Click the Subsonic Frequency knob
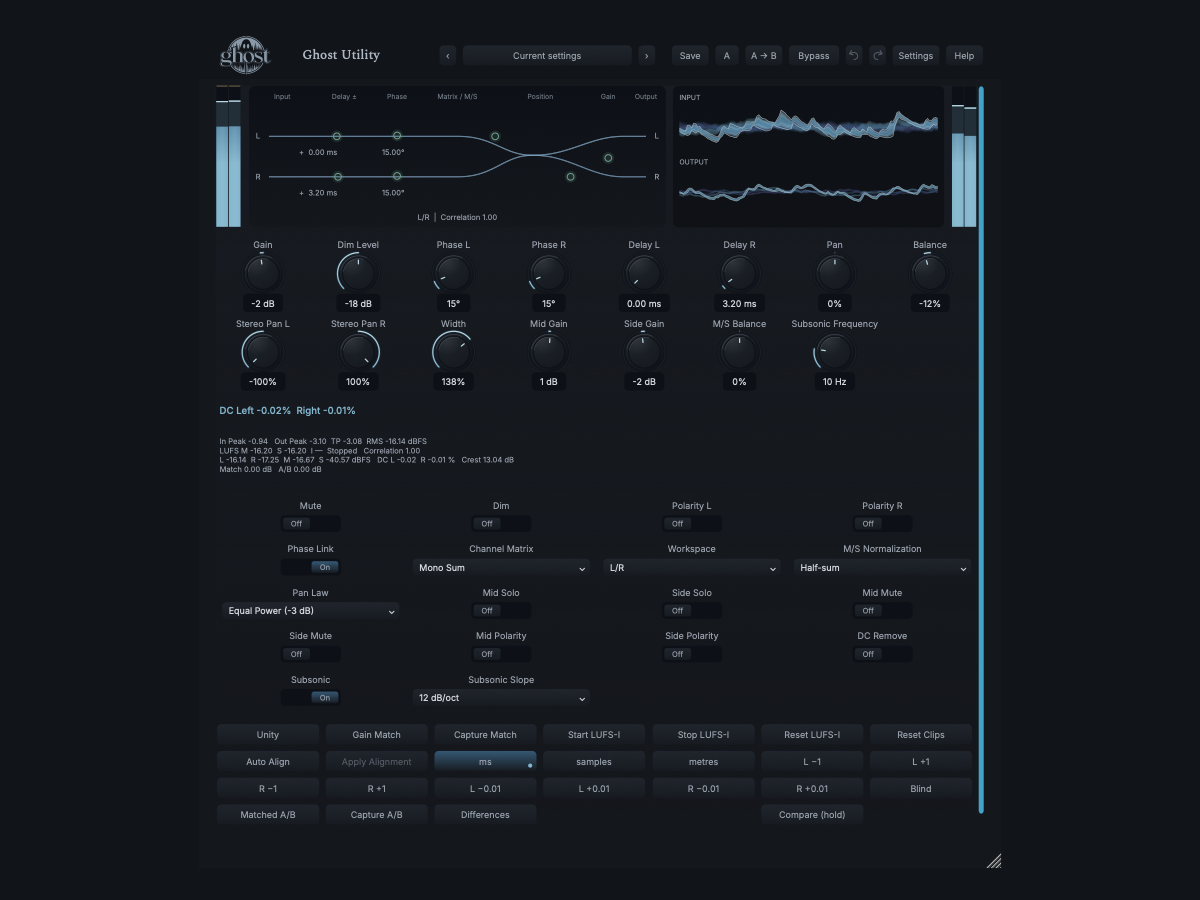 point(834,352)
